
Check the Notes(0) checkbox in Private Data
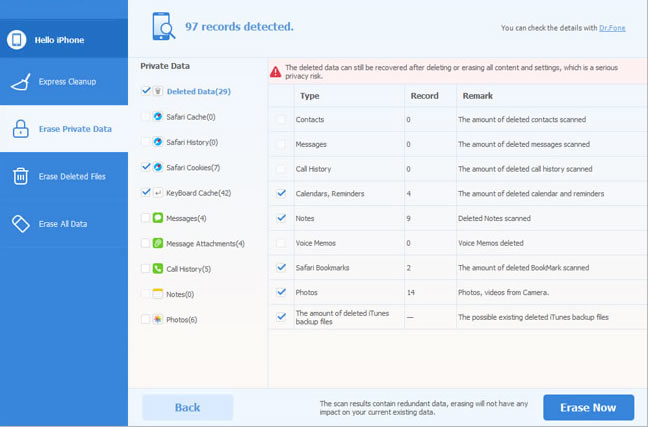[x=145, y=294]
